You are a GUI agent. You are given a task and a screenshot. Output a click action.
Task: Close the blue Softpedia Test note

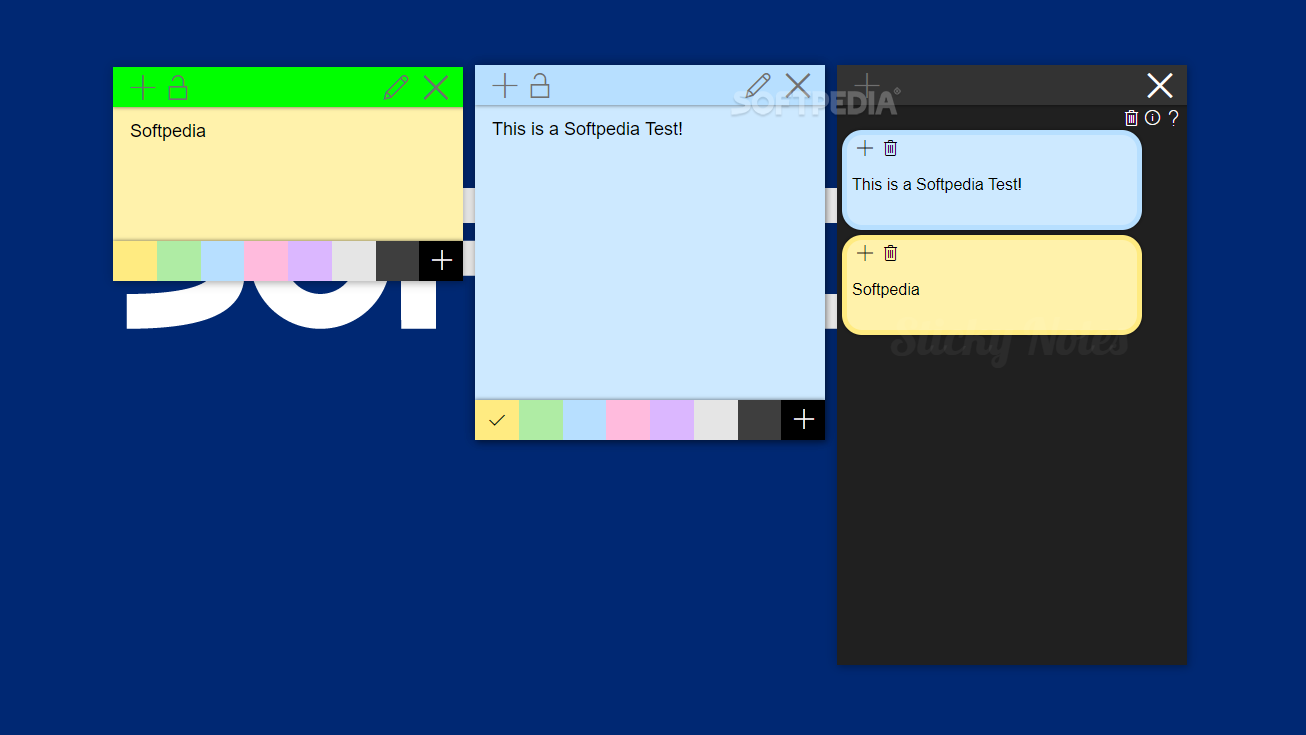[798, 86]
